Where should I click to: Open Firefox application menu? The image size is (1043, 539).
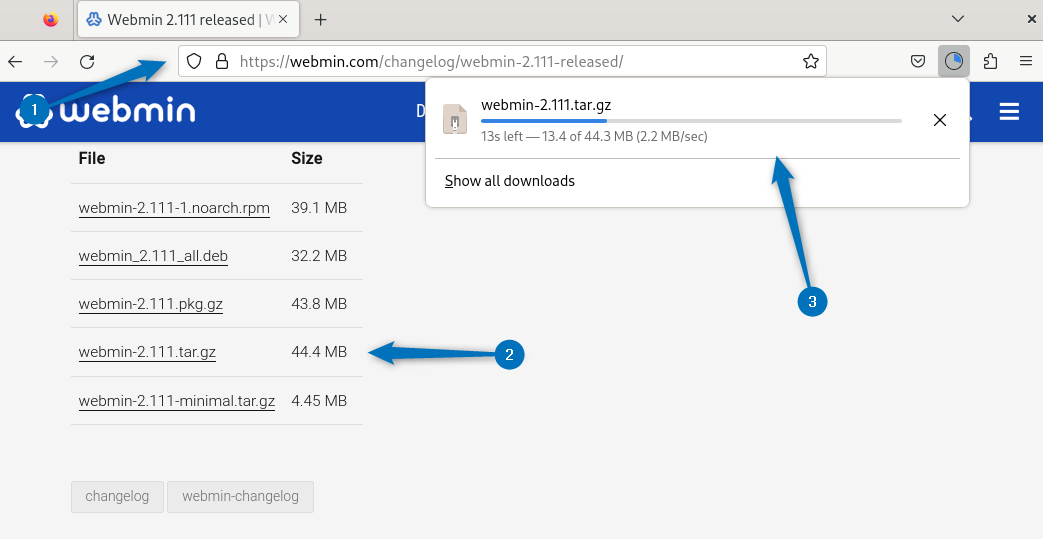1026,61
